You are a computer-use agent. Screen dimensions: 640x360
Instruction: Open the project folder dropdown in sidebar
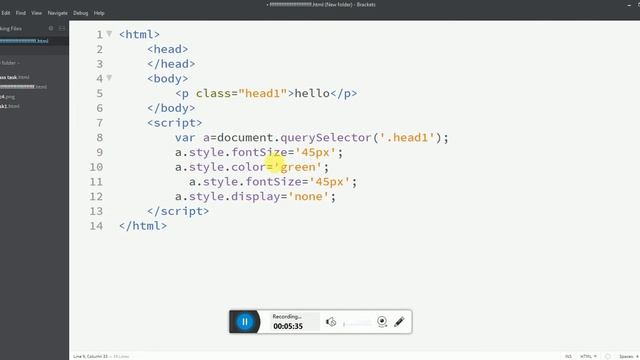tap(10, 63)
